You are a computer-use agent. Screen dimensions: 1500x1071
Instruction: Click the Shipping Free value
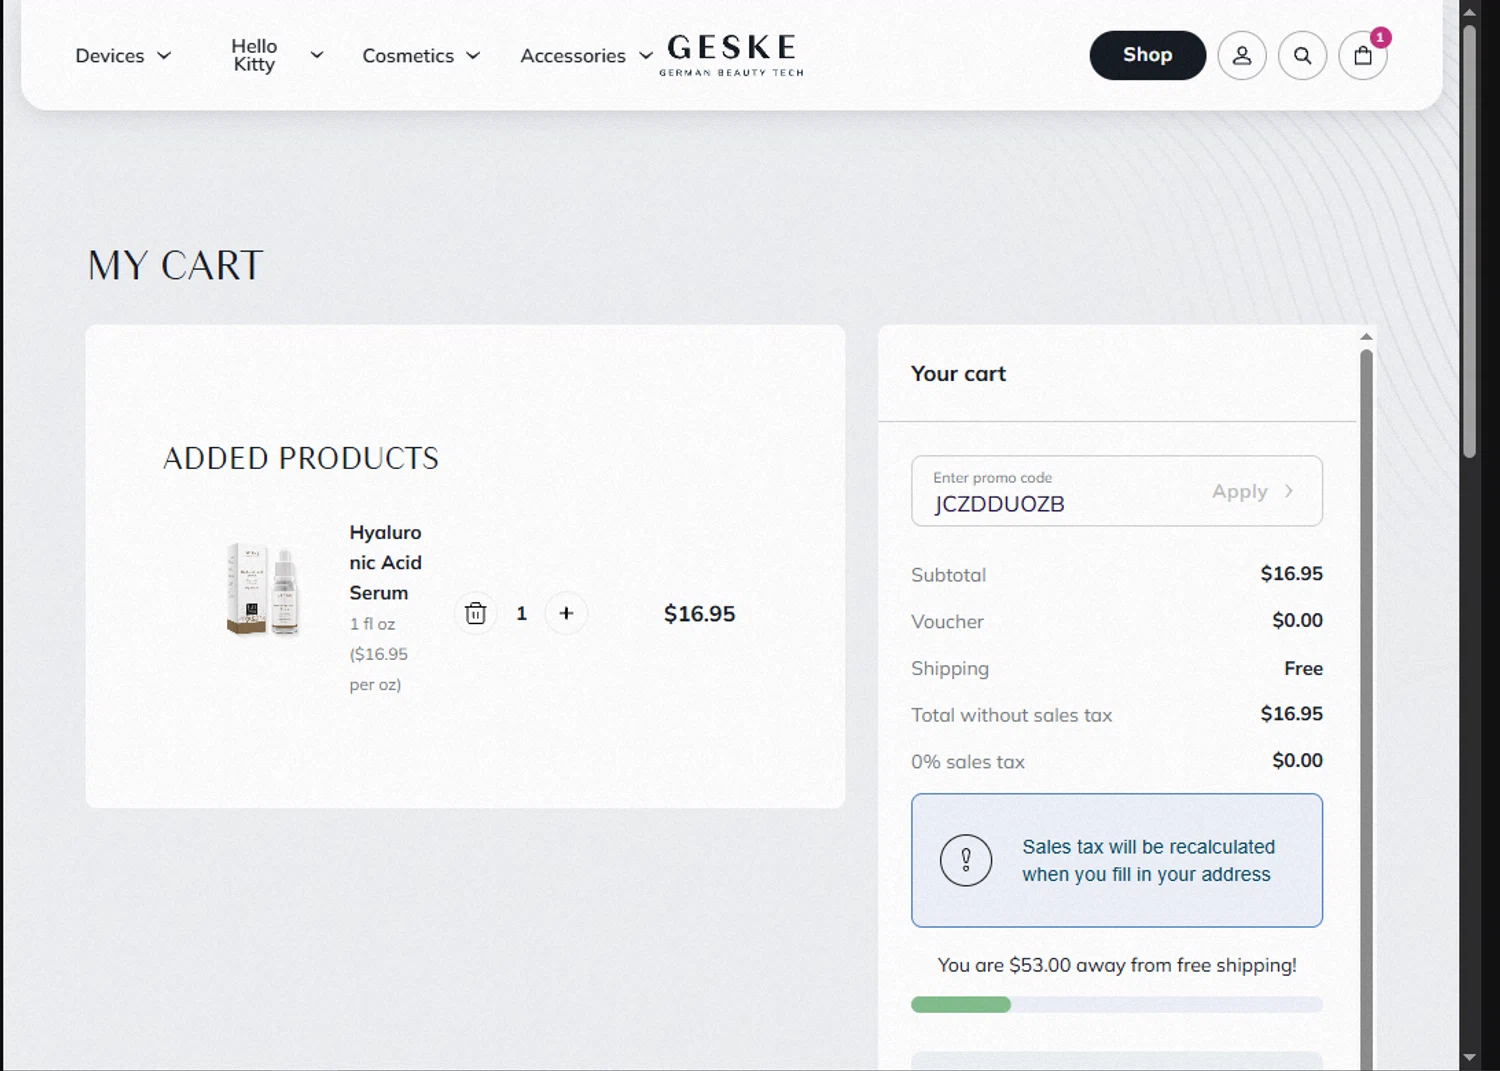(x=1303, y=668)
